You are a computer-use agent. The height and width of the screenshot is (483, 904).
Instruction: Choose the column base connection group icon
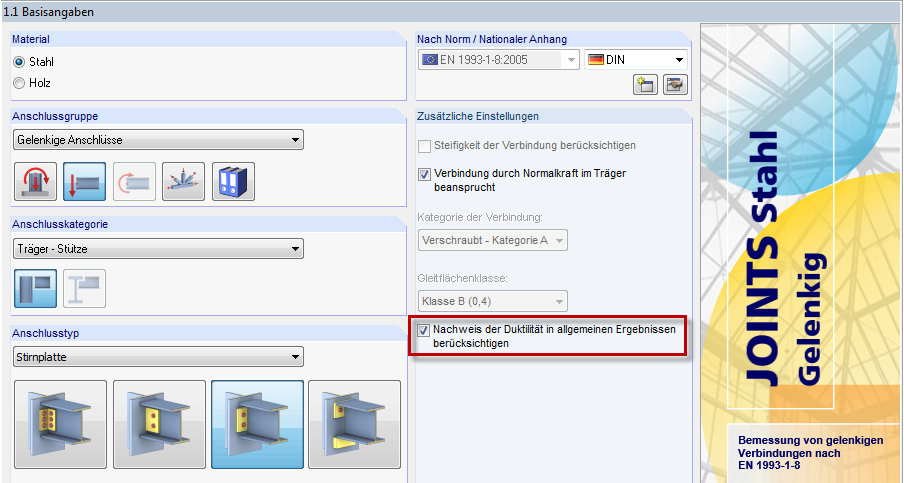[x=36, y=182]
